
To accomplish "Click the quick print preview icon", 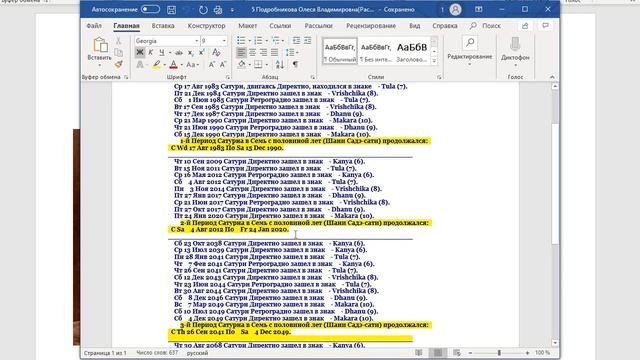I will (218, 9).
